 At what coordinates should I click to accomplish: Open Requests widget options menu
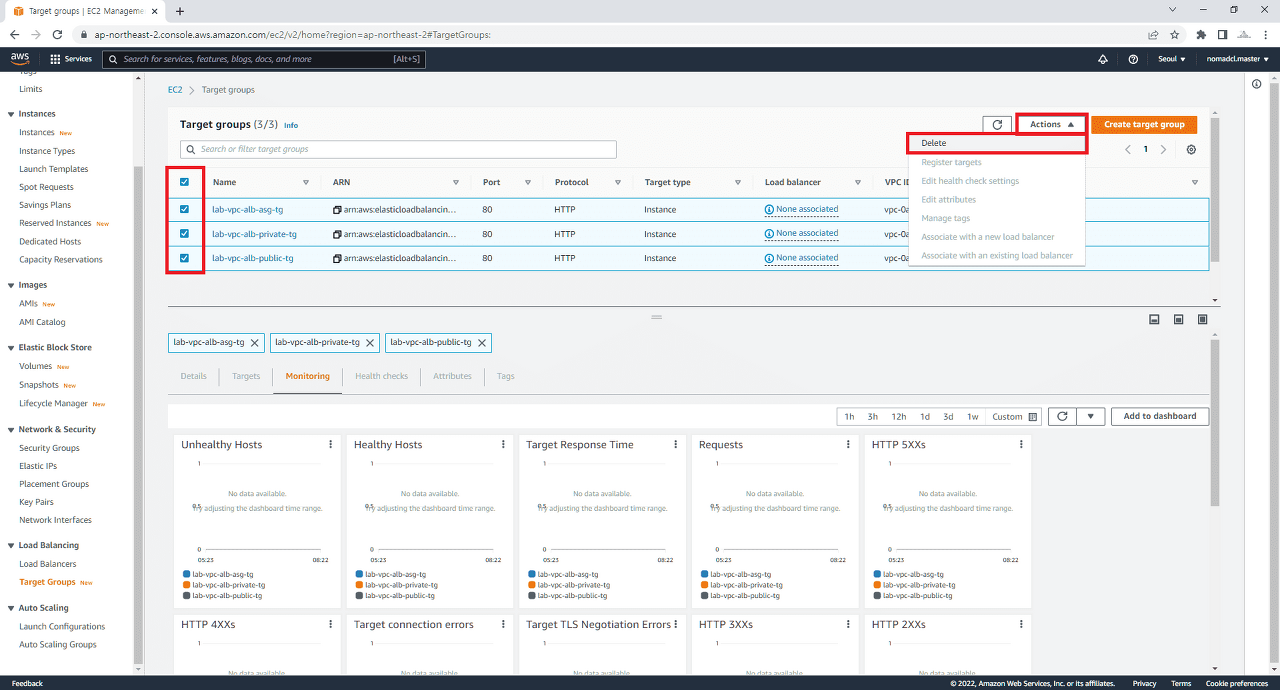(x=849, y=445)
